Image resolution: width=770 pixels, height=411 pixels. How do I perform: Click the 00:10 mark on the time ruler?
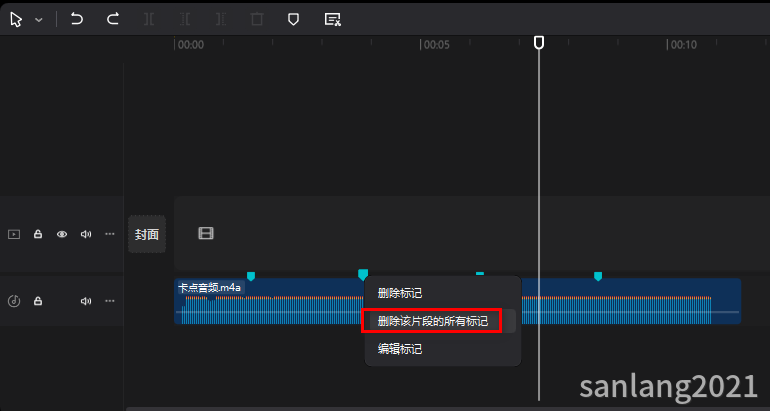coord(684,45)
